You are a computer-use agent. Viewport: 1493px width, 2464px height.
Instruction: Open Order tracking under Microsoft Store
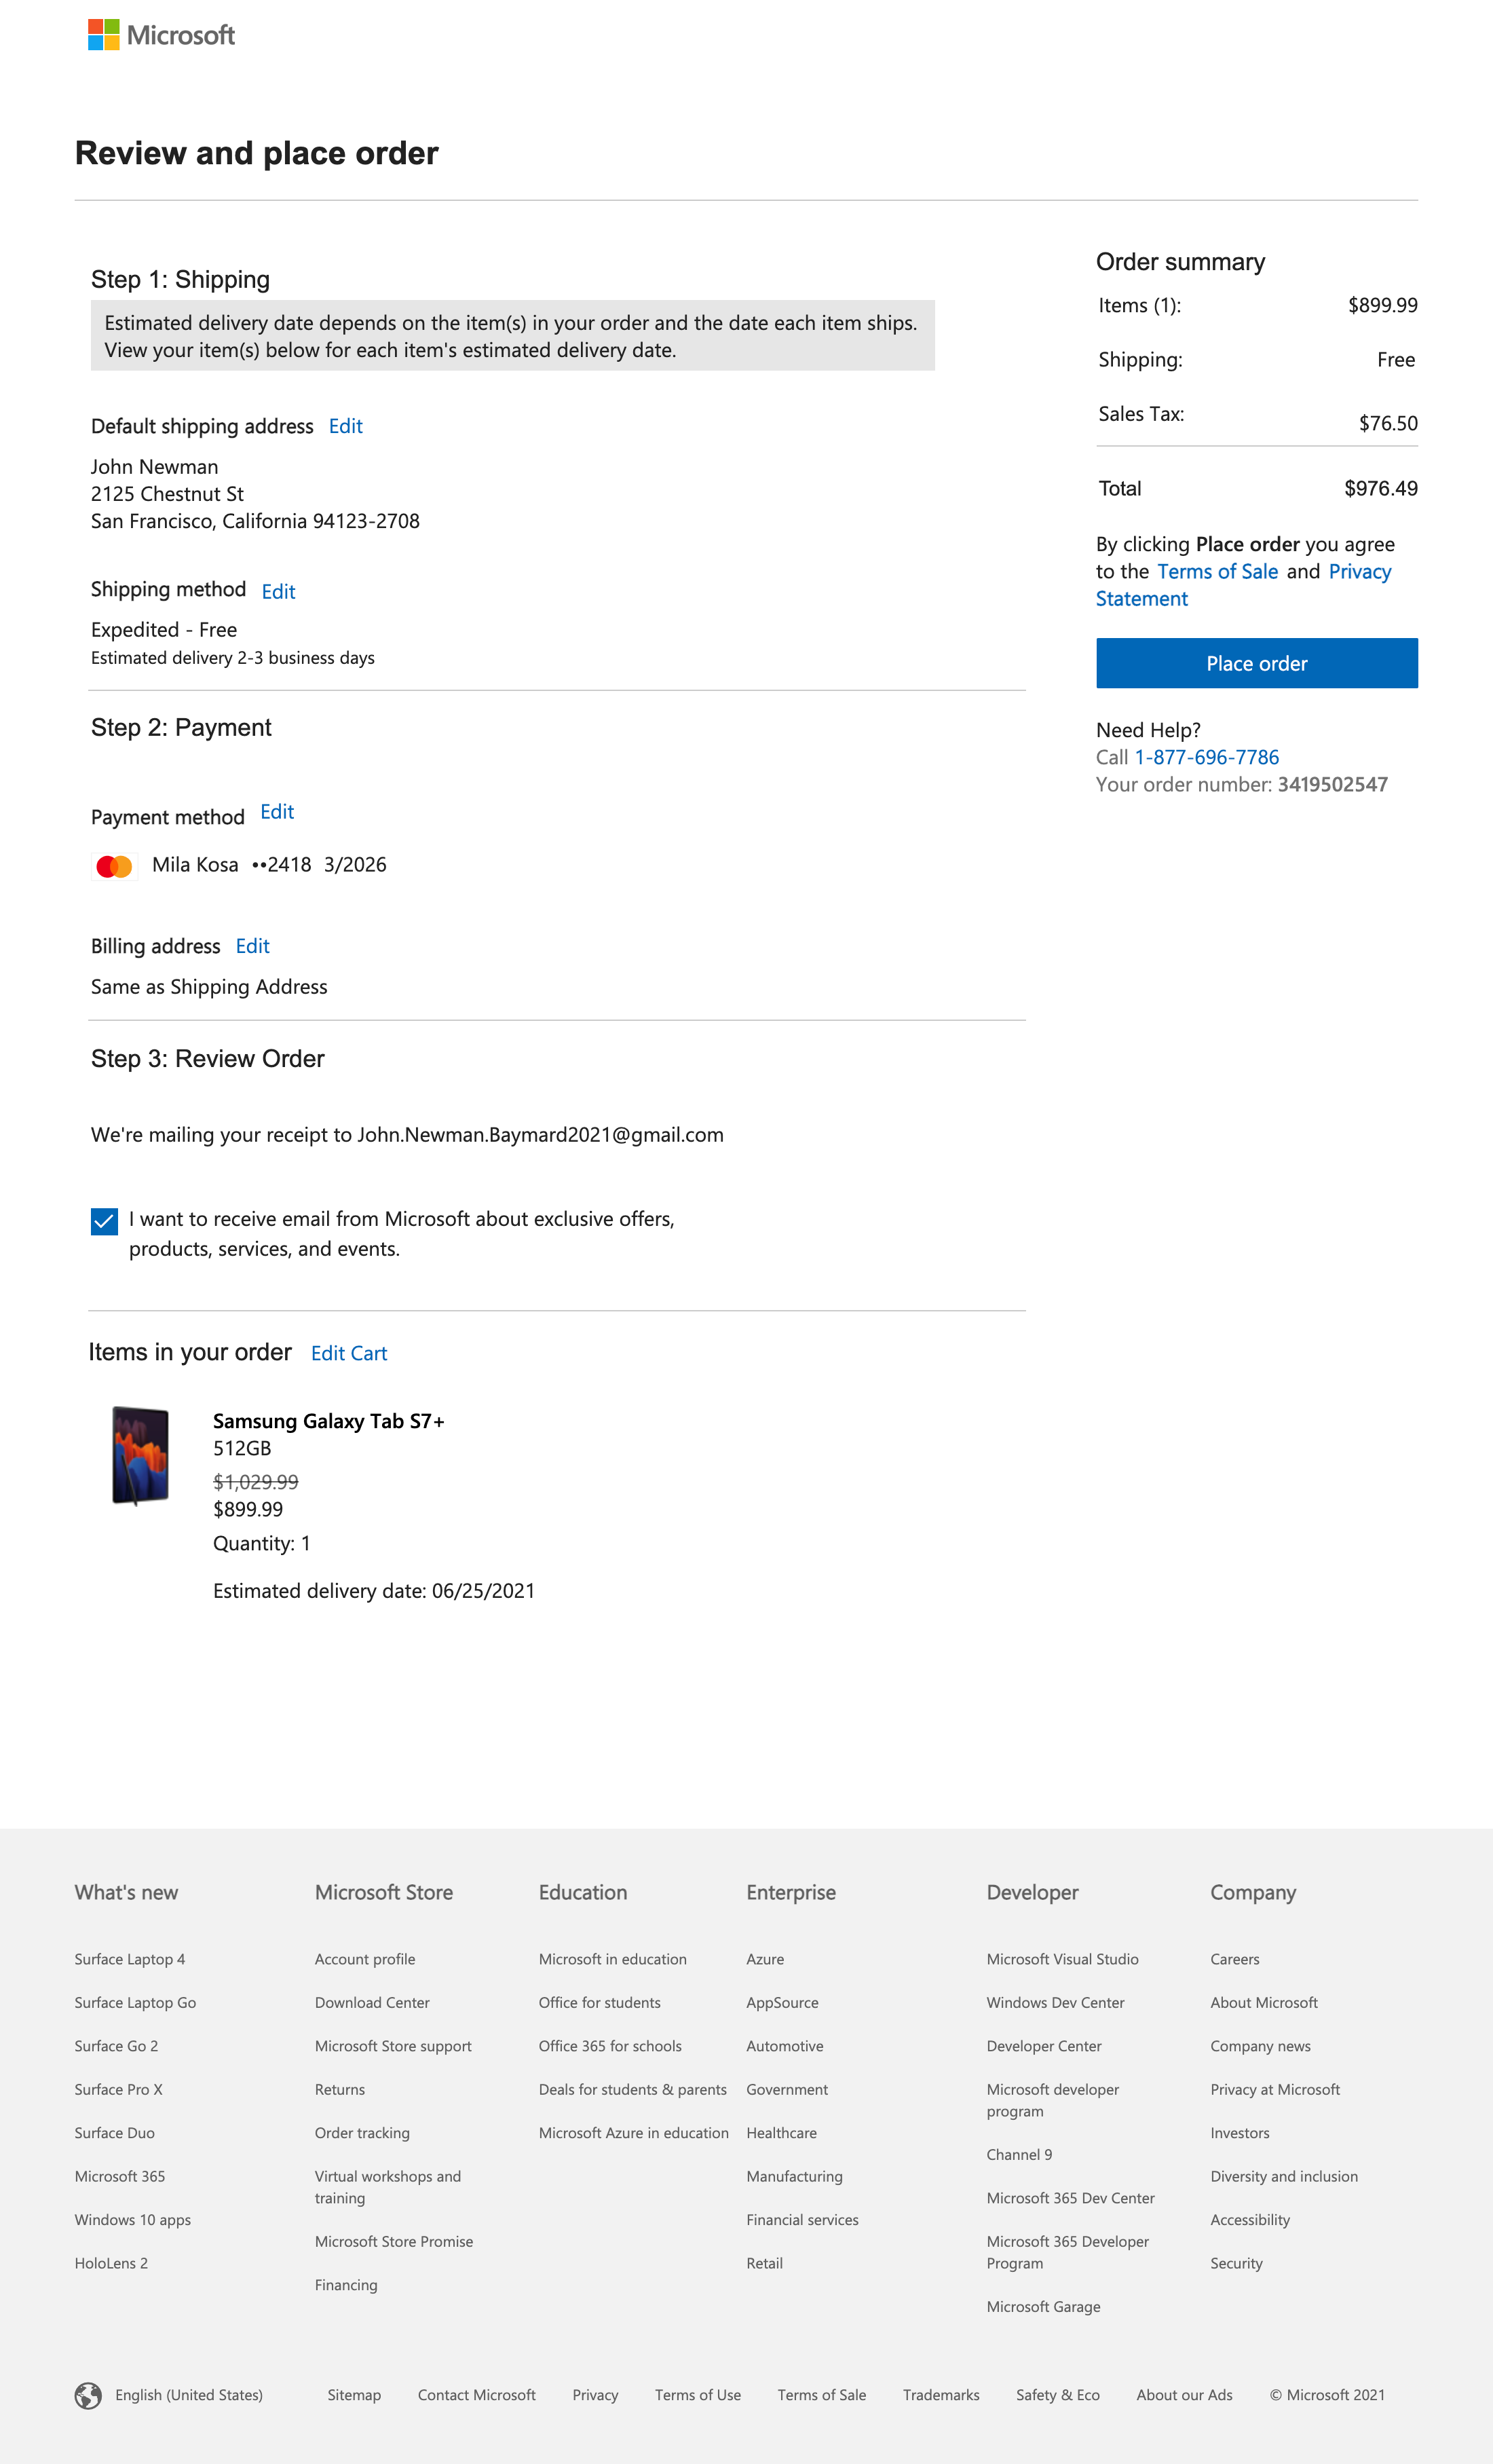(363, 2132)
